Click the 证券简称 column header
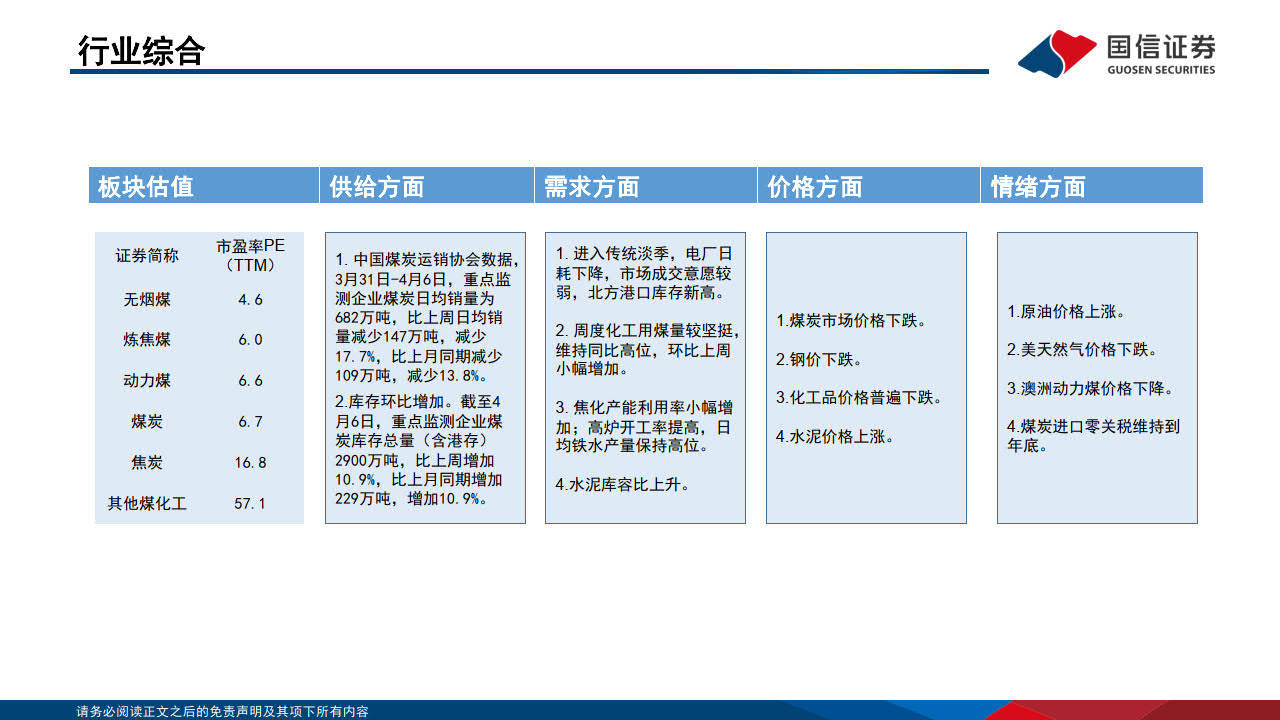Image resolution: width=1280 pixels, height=720 pixels. click(x=147, y=256)
